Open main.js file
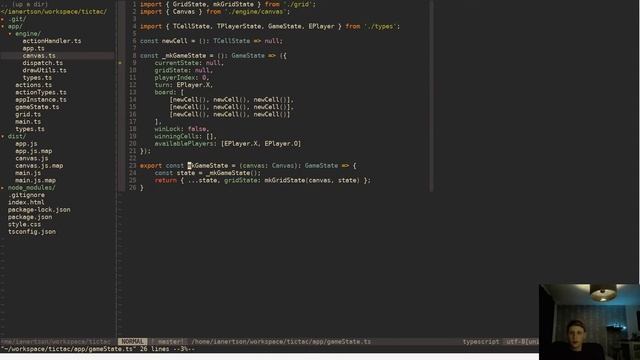640x360 pixels. point(28,173)
